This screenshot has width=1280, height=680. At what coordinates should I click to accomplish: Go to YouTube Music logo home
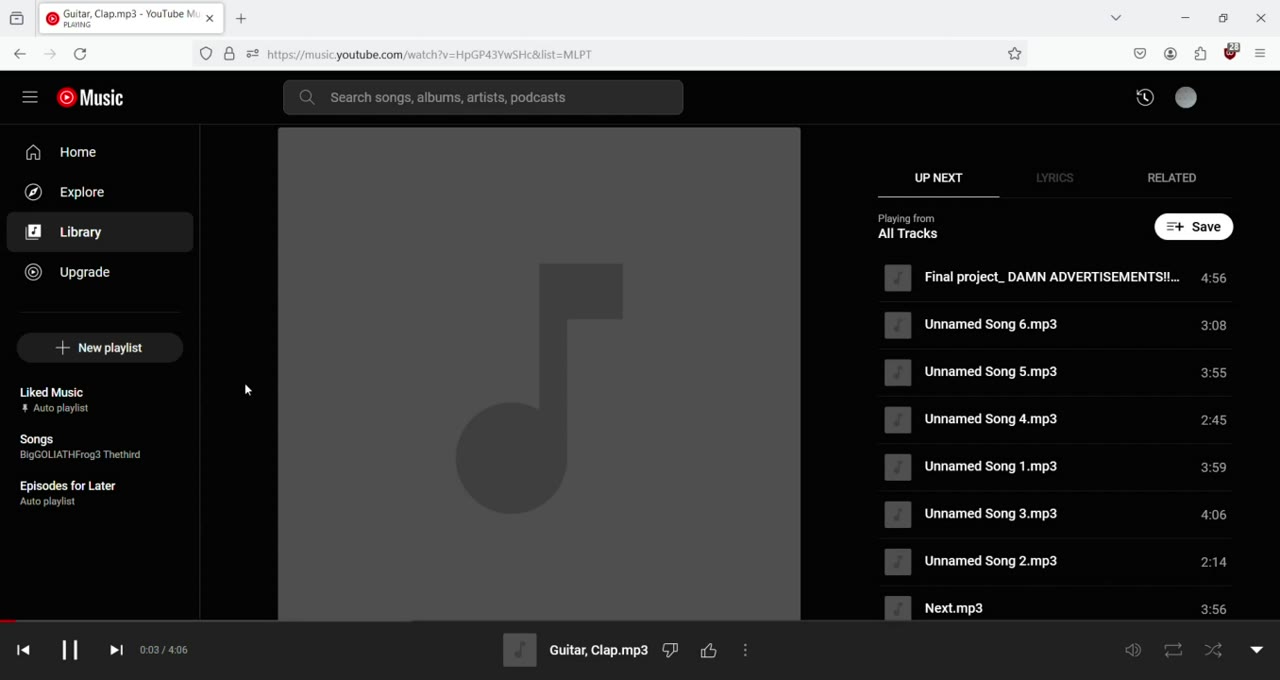[x=91, y=97]
